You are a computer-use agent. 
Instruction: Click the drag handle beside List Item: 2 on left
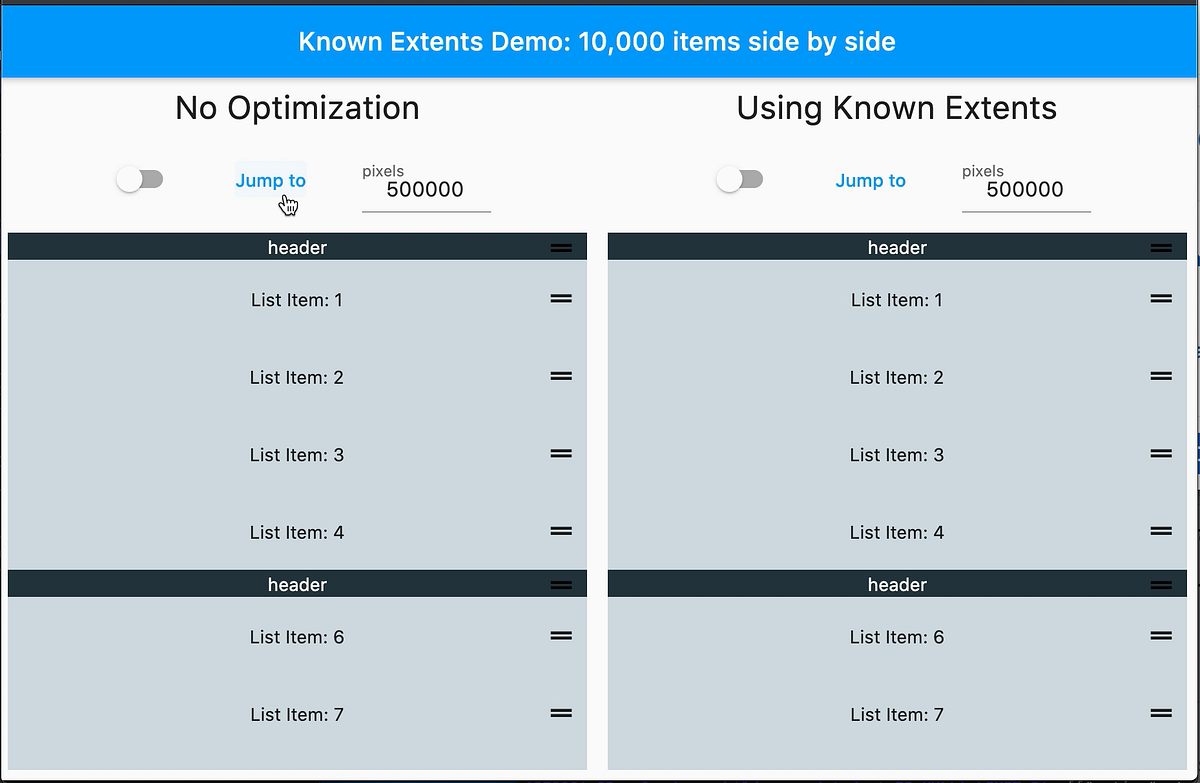(x=562, y=376)
